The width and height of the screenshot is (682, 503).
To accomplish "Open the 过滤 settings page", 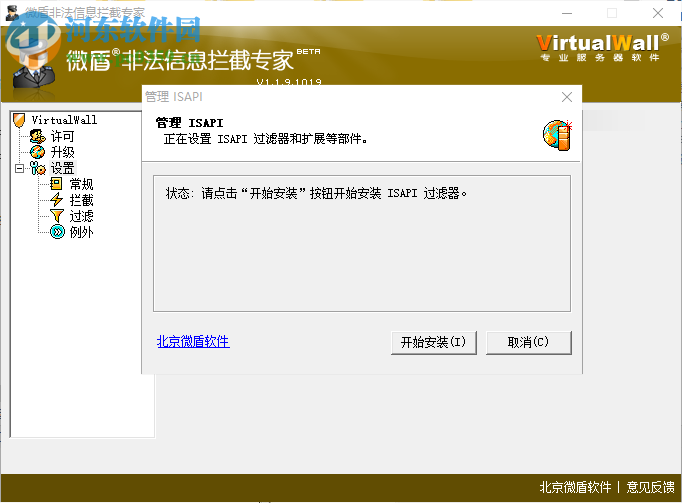I will pos(81,216).
